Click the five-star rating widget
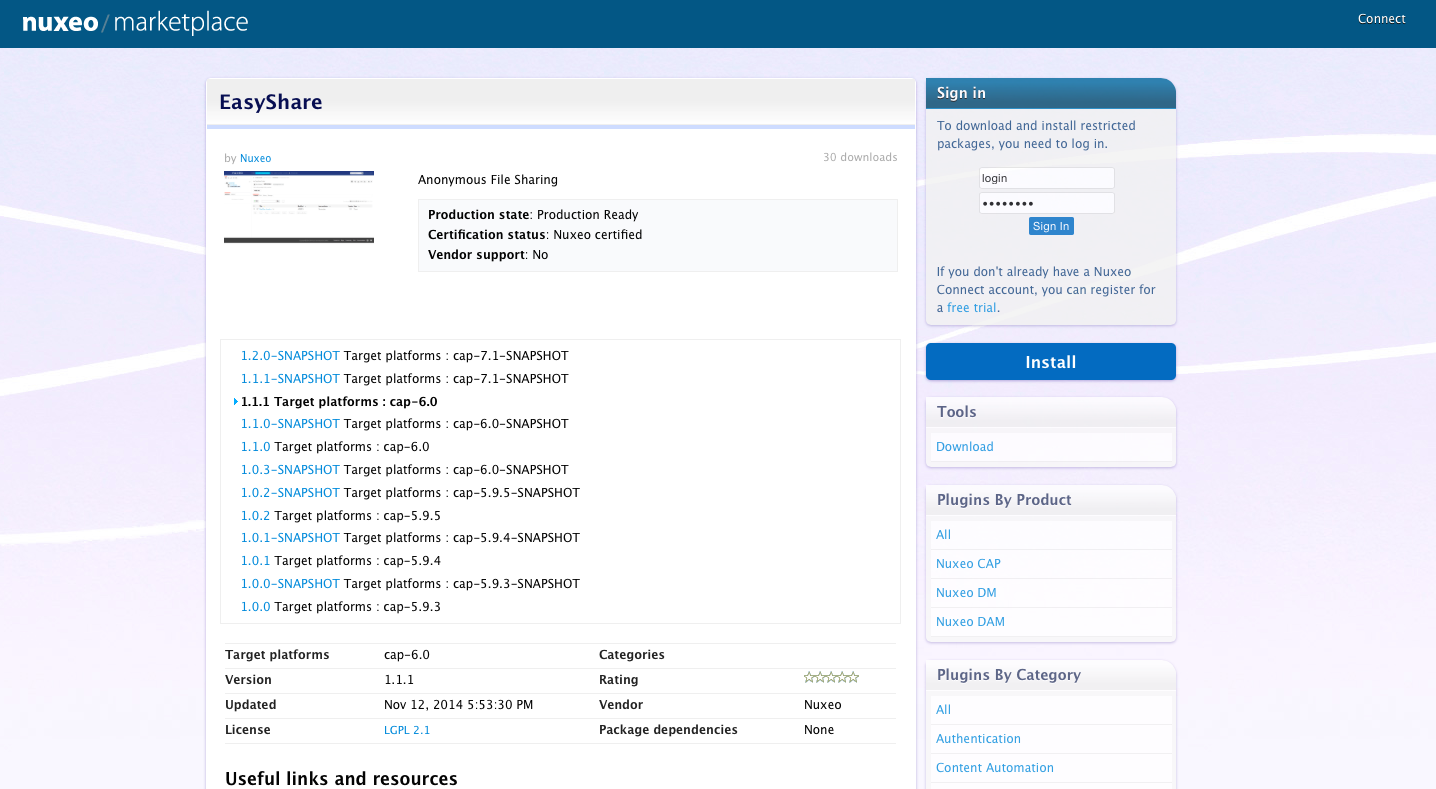 [831, 678]
